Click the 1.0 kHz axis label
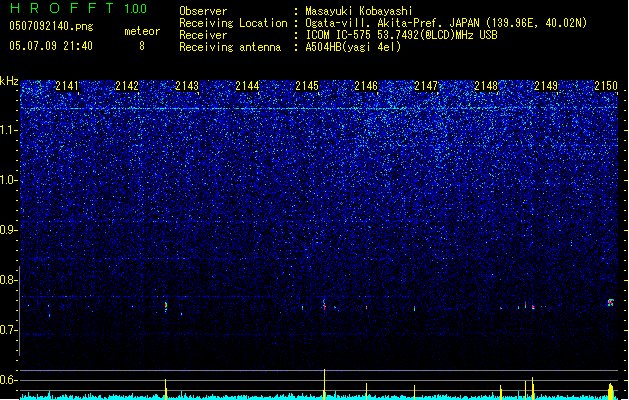Screen dimensions: 629x400 point(9,180)
